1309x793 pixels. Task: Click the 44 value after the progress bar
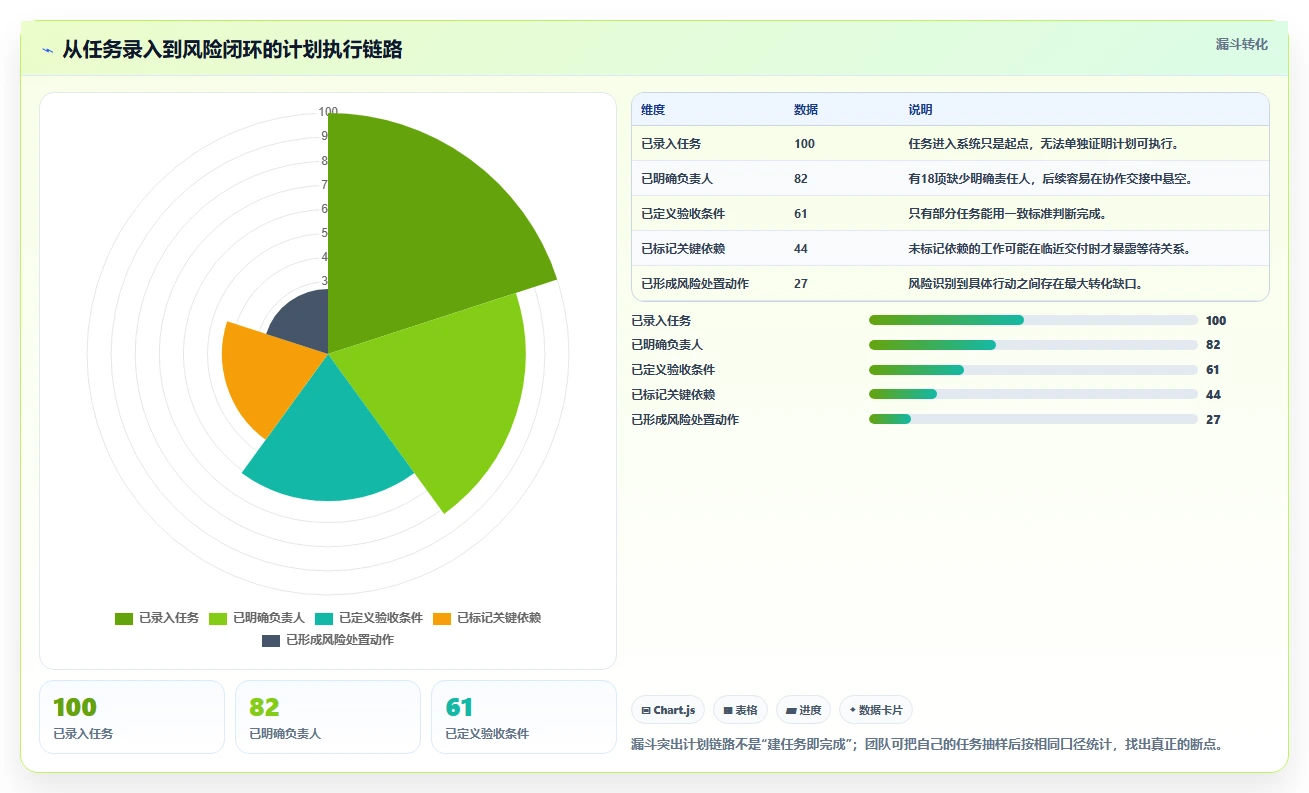(x=1213, y=395)
